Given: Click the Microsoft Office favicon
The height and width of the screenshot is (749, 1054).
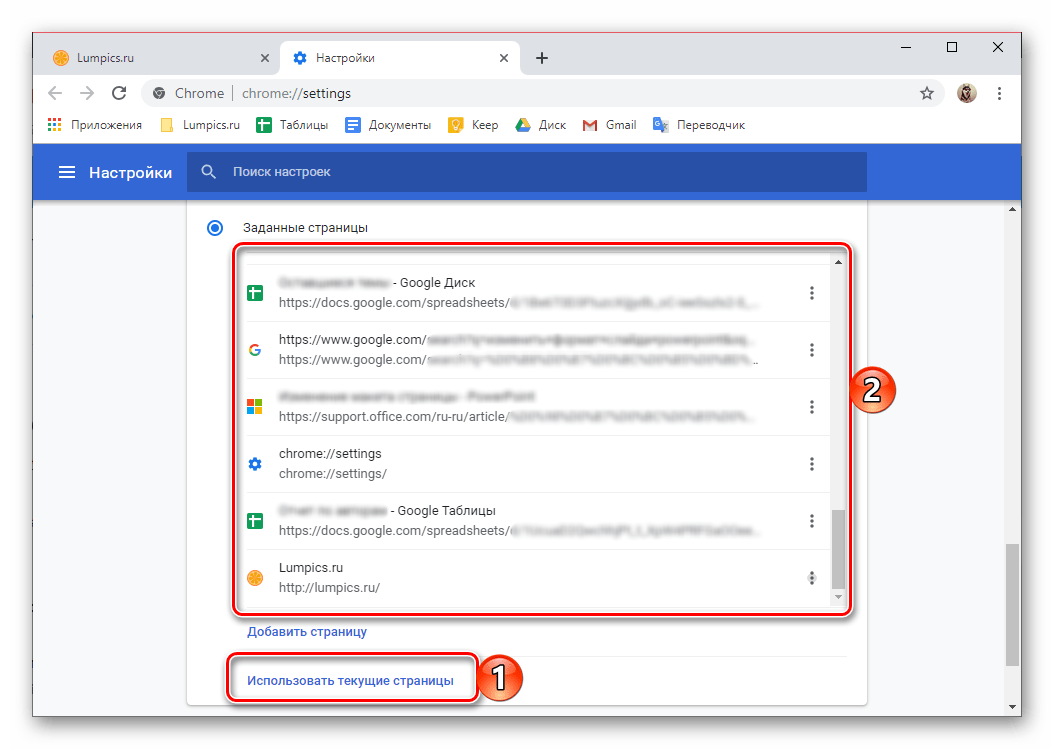Looking at the screenshot, I should pos(255,407).
